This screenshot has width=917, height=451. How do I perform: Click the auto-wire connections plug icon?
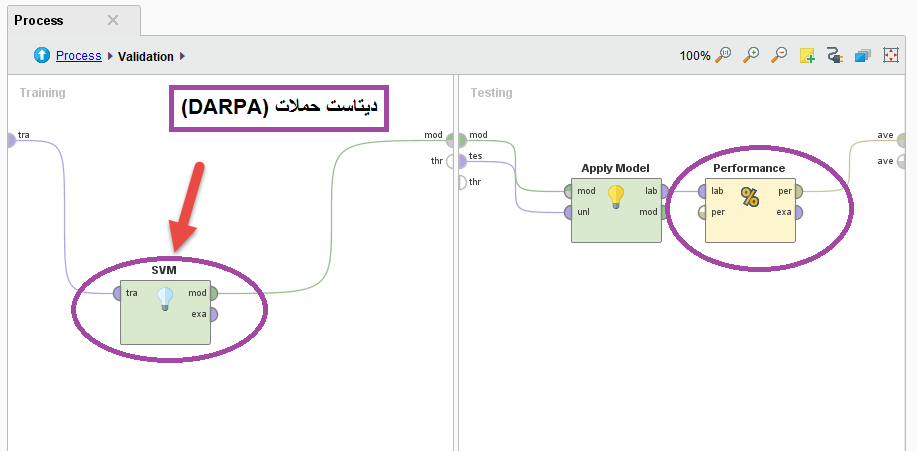(x=835, y=56)
